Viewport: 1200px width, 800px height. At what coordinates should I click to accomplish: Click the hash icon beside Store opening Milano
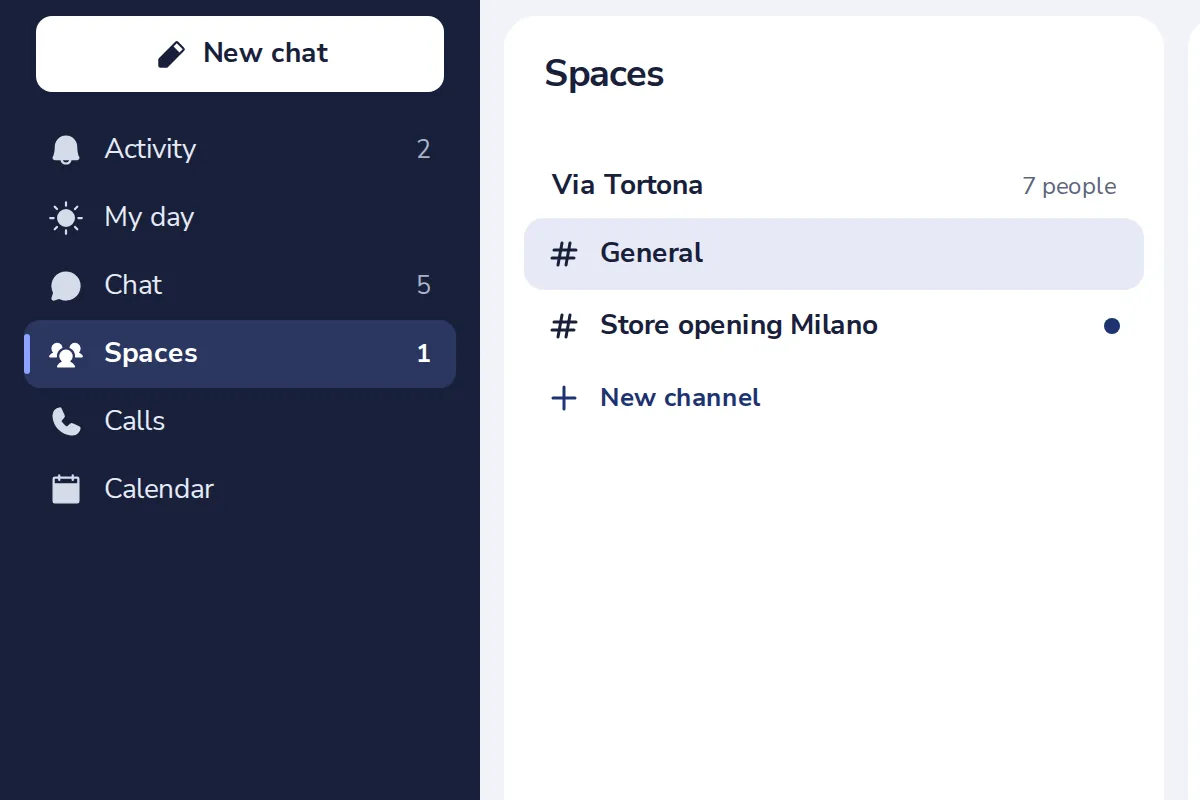(x=565, y=326)
